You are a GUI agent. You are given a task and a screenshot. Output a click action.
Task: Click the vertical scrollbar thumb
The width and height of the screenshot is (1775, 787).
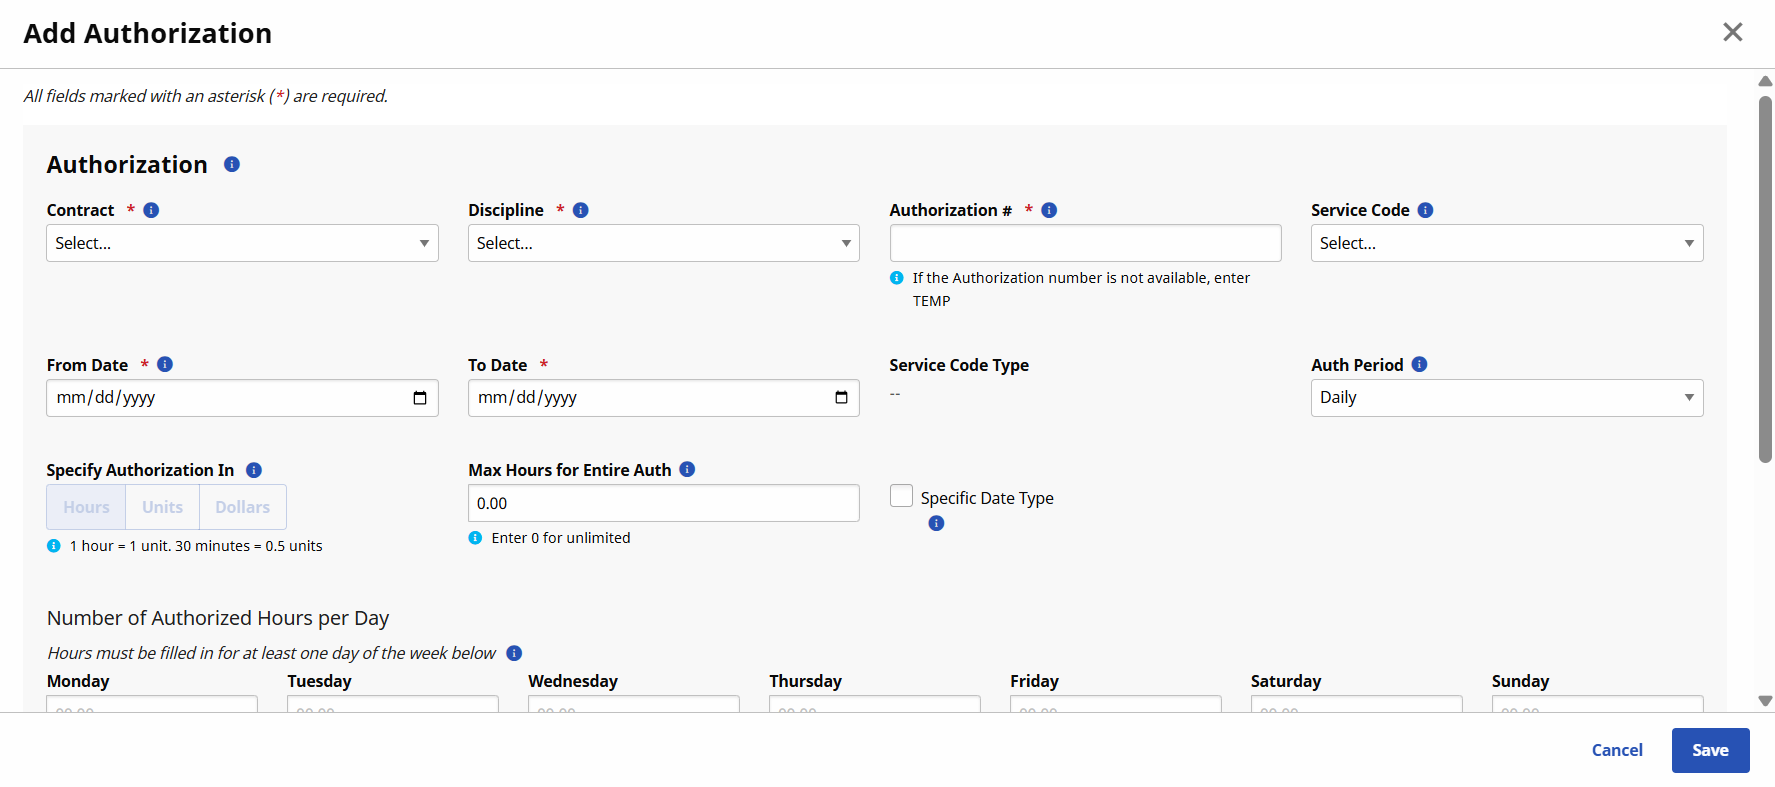(1765, 279)
